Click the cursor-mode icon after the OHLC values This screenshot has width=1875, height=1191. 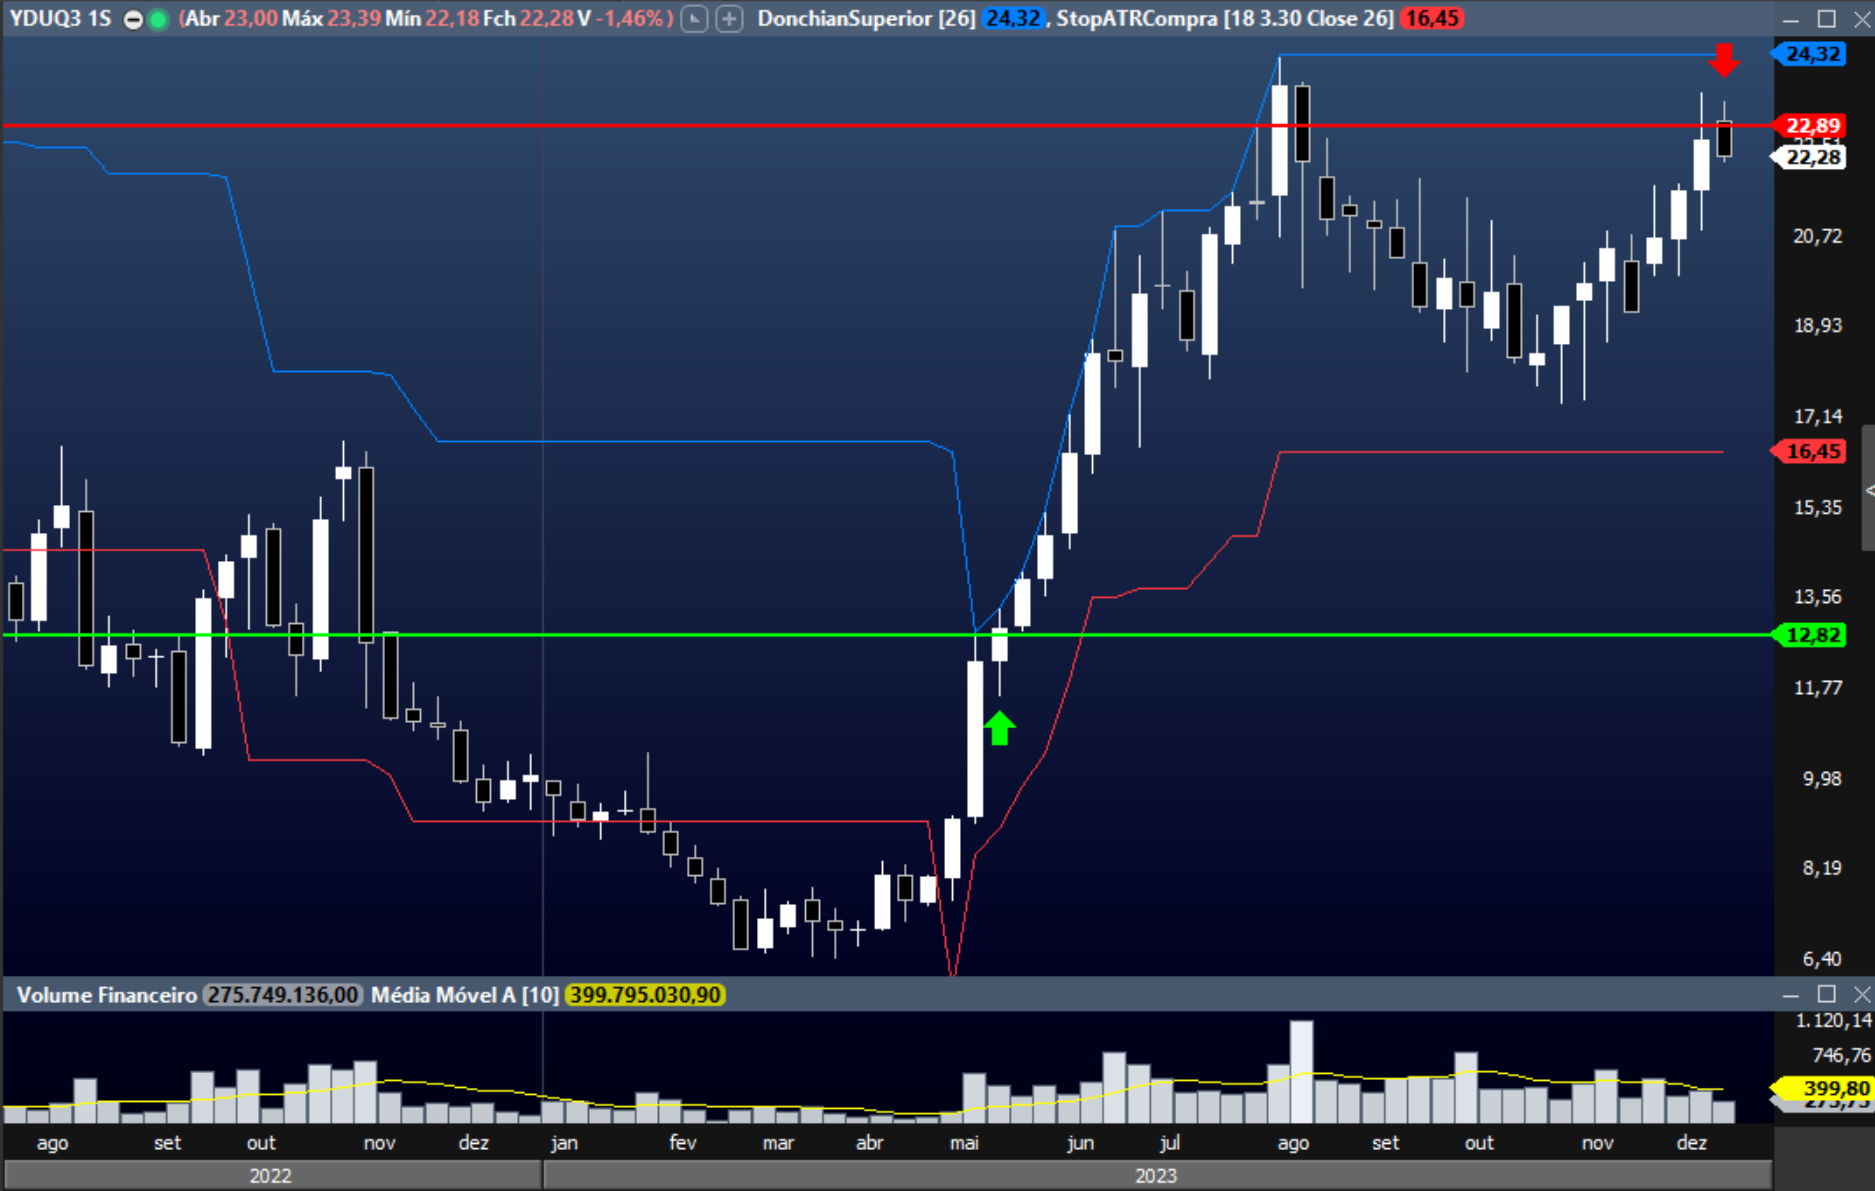tap(694, 19)
